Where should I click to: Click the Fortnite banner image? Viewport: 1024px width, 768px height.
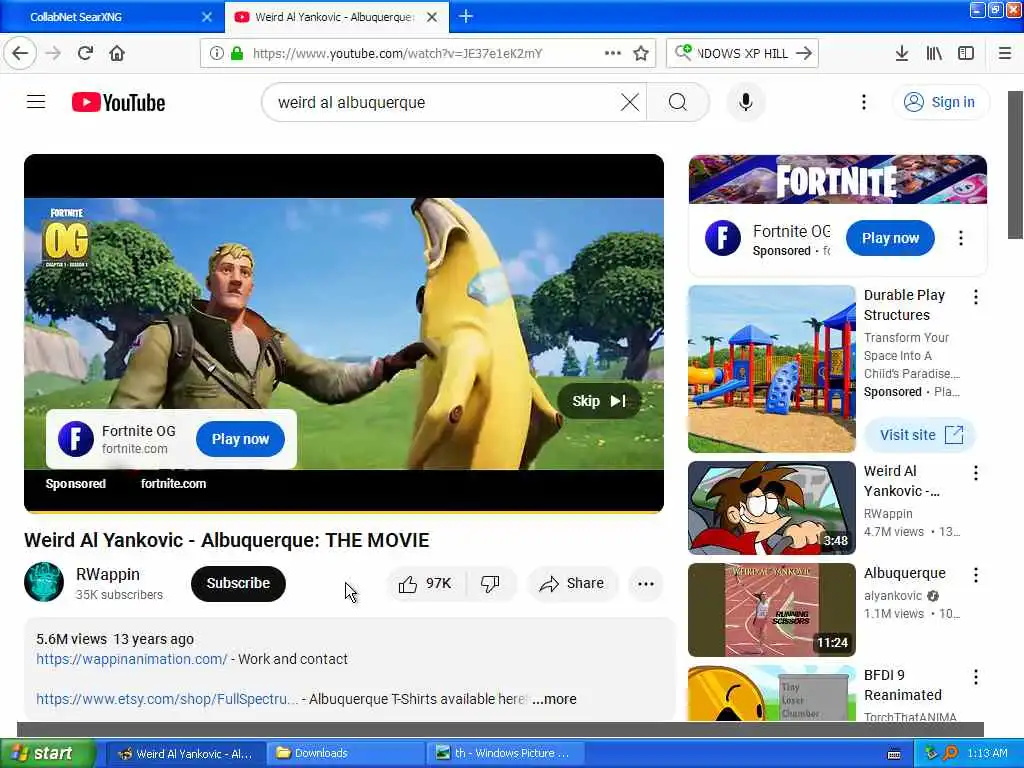click(838, 180)
